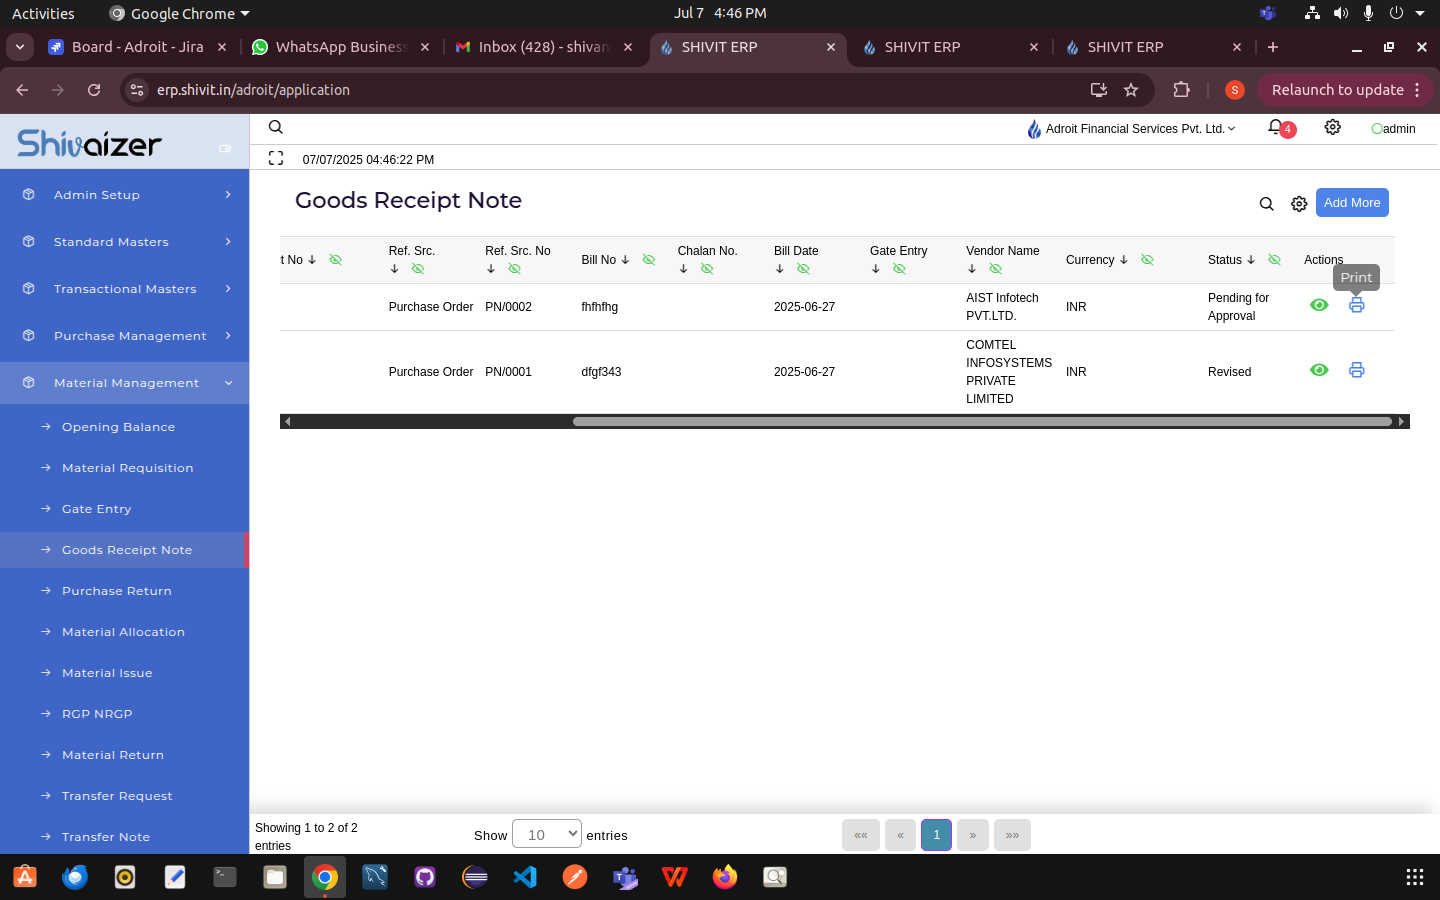Open the notifications bell icon
Image resolution: width=1440 pixels, height=900 pixels.
[1276, 128]
